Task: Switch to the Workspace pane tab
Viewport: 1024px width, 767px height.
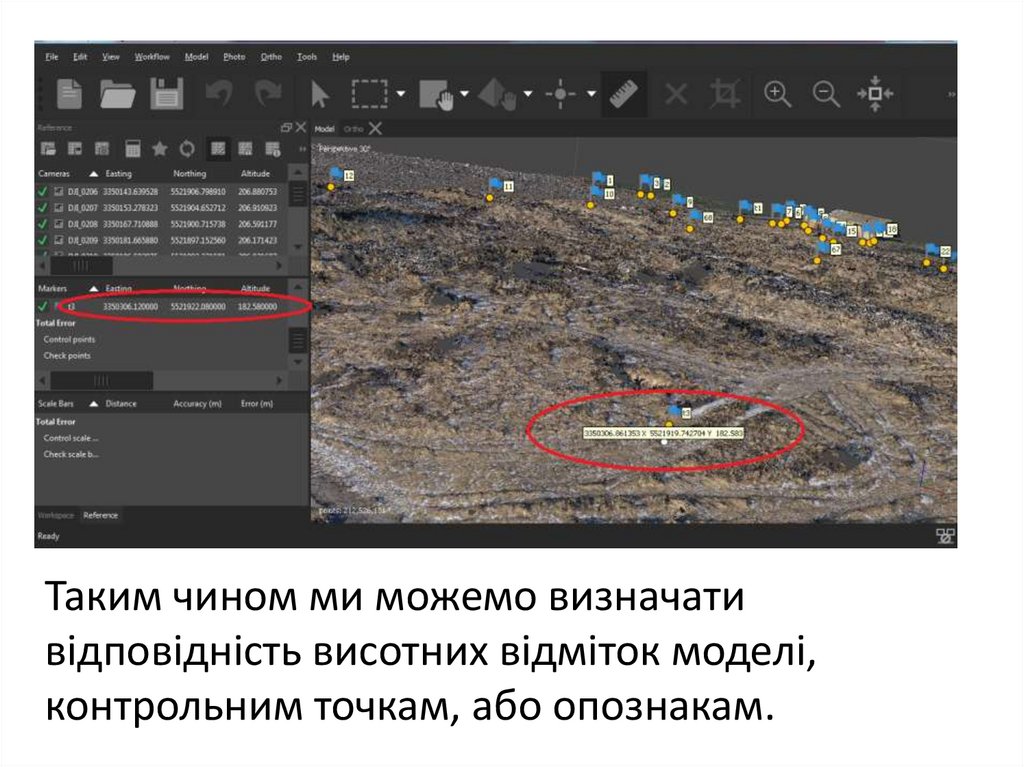Action: pos(56,515)
